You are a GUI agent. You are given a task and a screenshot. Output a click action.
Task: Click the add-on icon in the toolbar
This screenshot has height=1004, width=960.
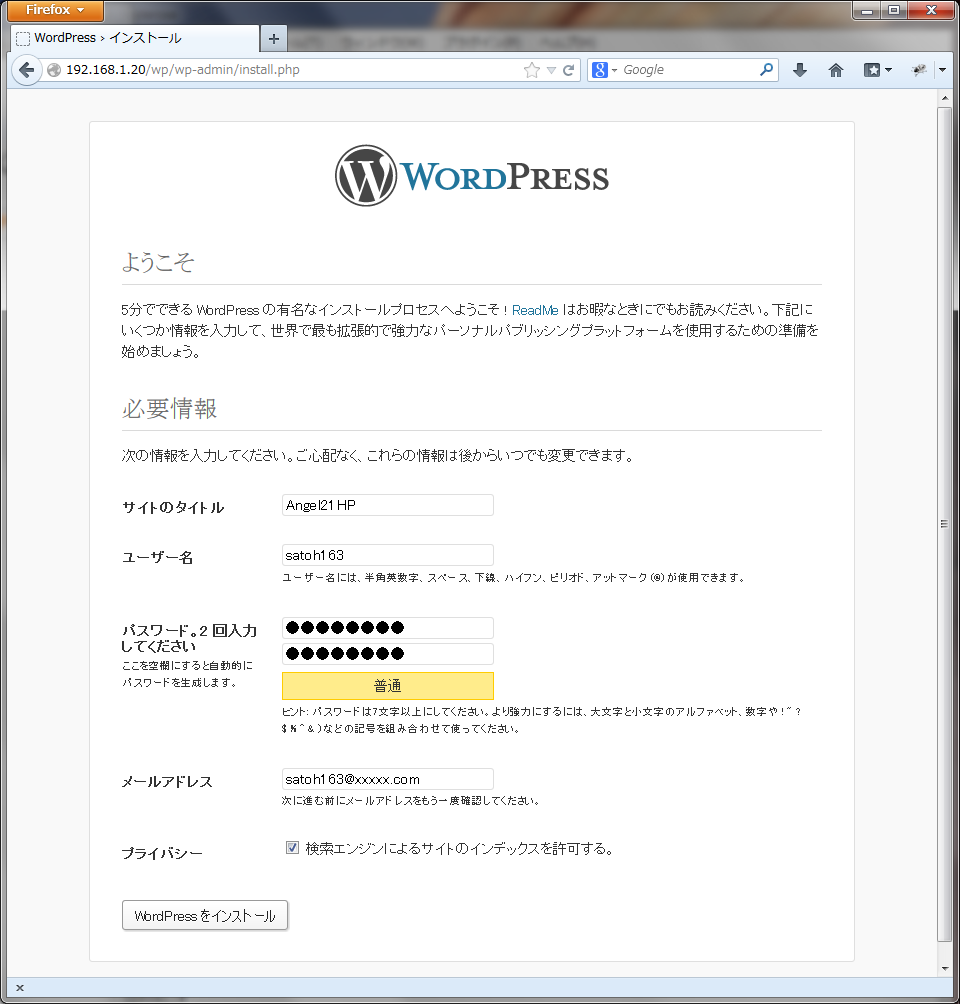pos(919,70)
